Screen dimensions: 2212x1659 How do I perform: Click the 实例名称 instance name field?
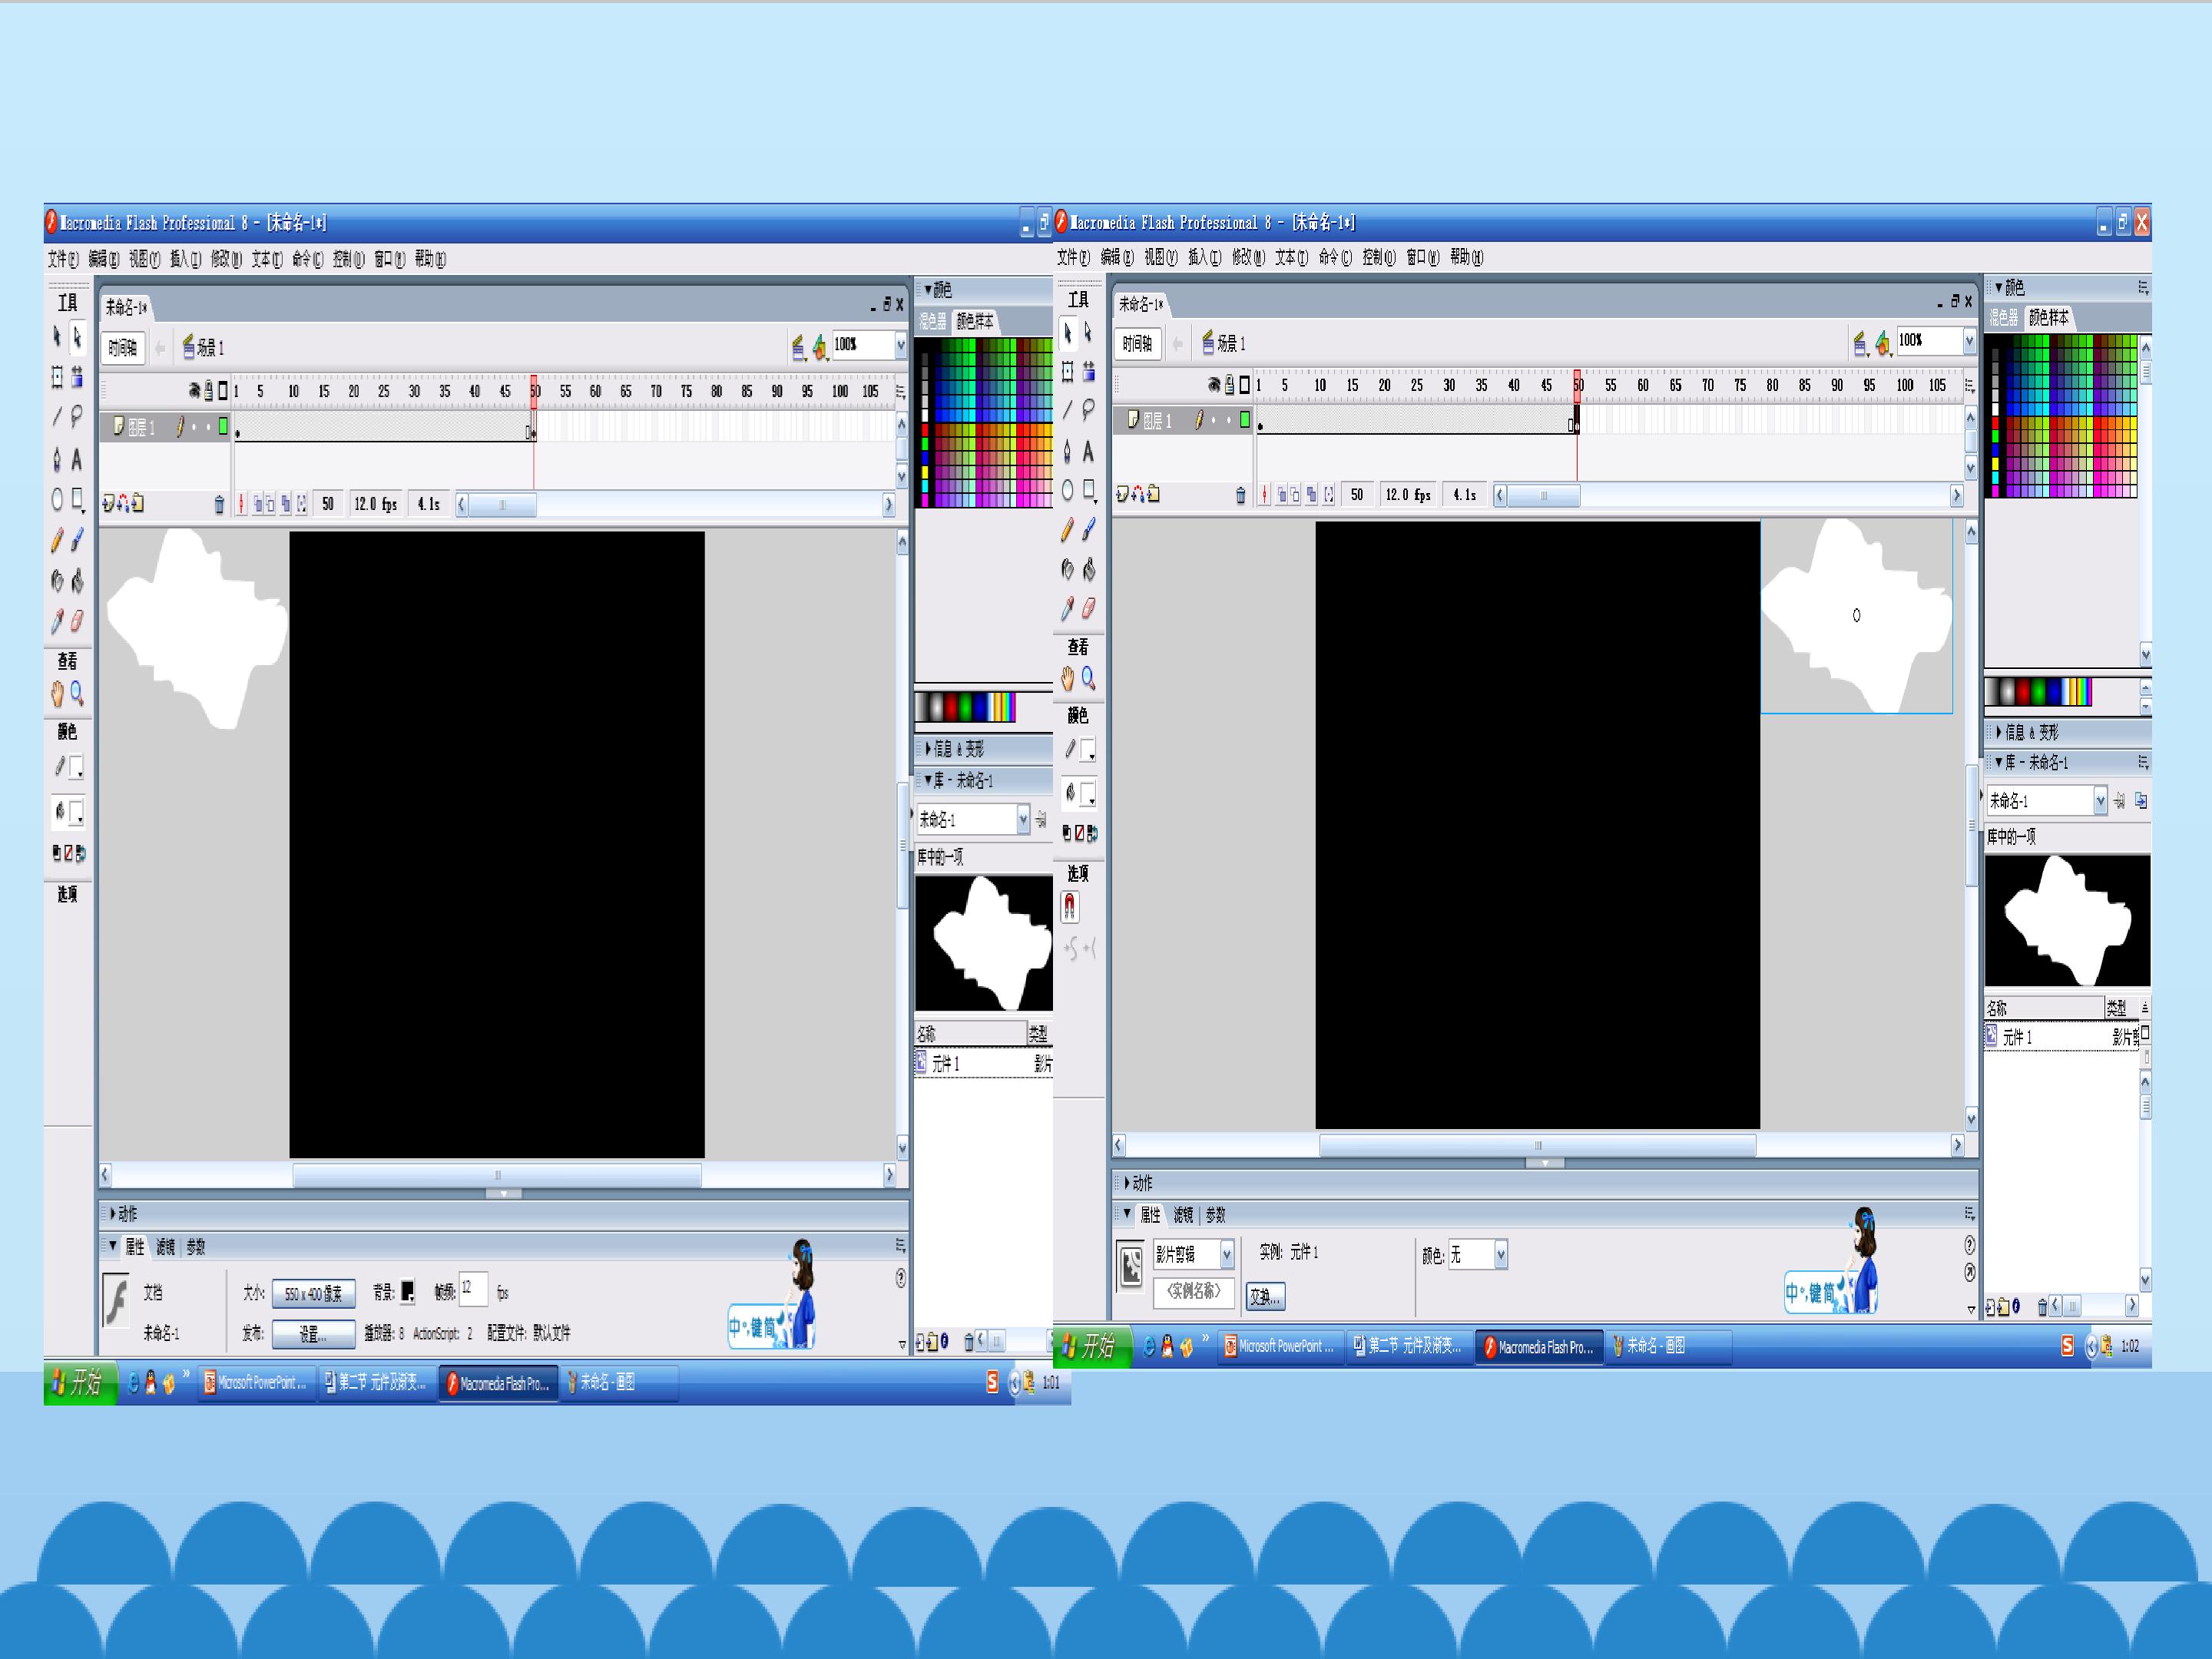coord(1193,1291)
